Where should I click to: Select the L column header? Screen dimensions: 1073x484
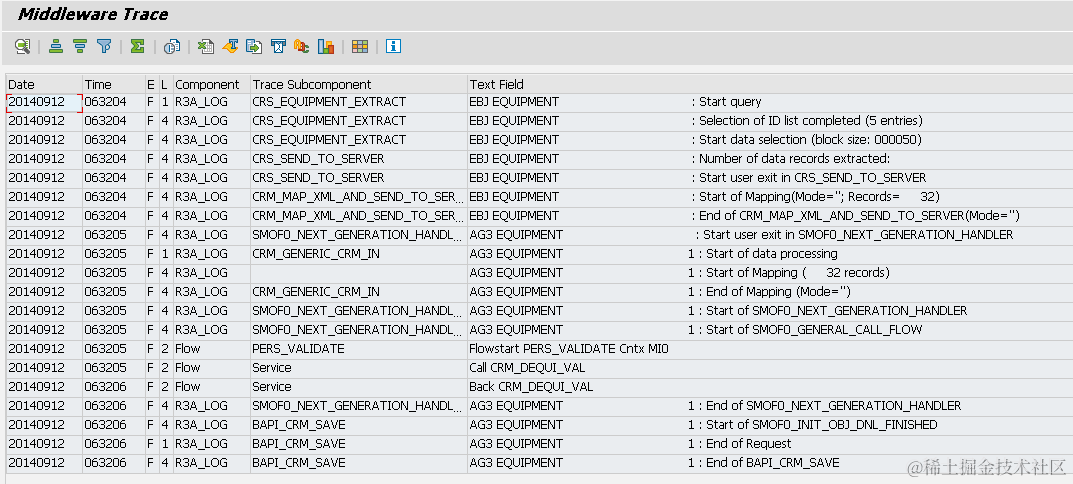pos(166,84)
